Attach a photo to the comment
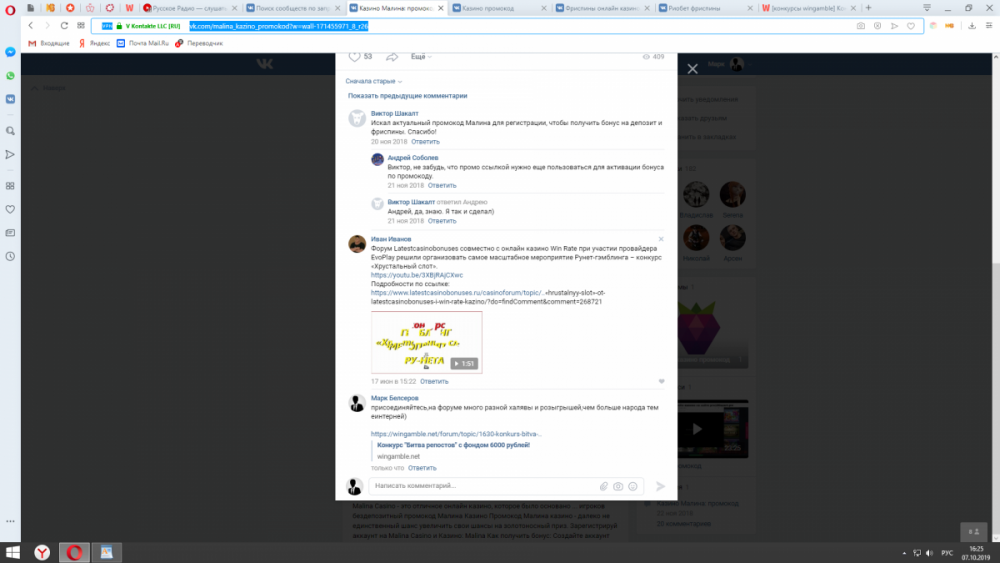 pos(618,486)
